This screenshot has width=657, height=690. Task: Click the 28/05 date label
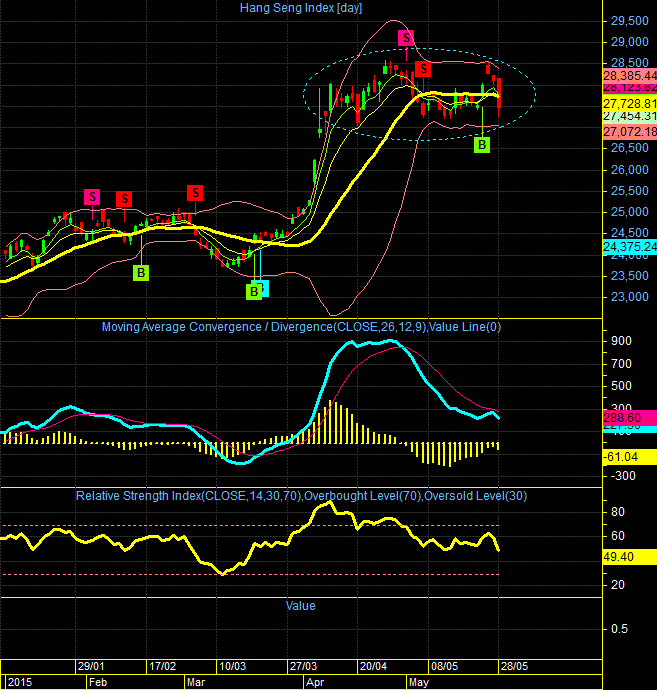(x=514, y=666)
